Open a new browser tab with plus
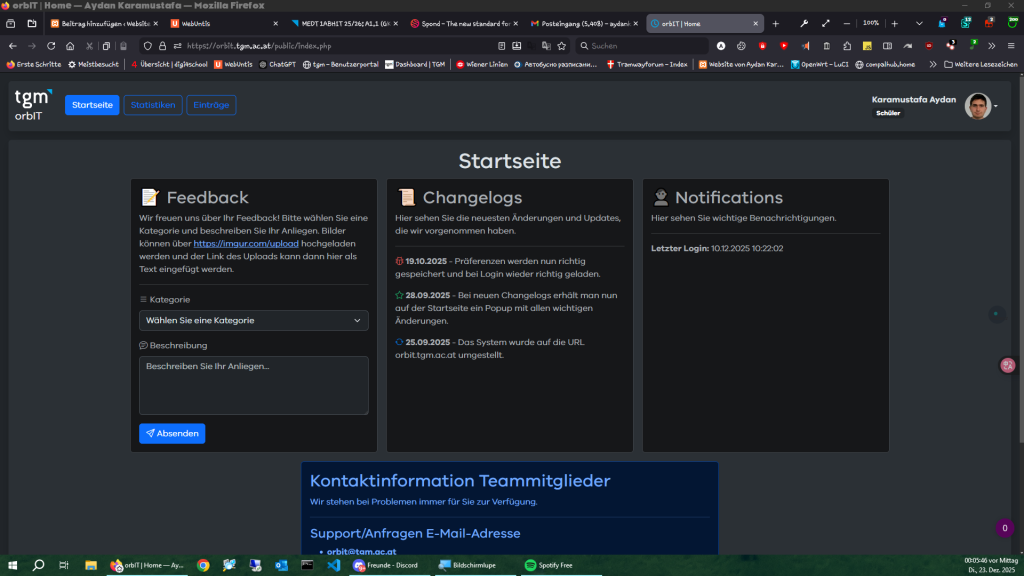Viewport: 1024px width, 576px height. coord(776,24)
